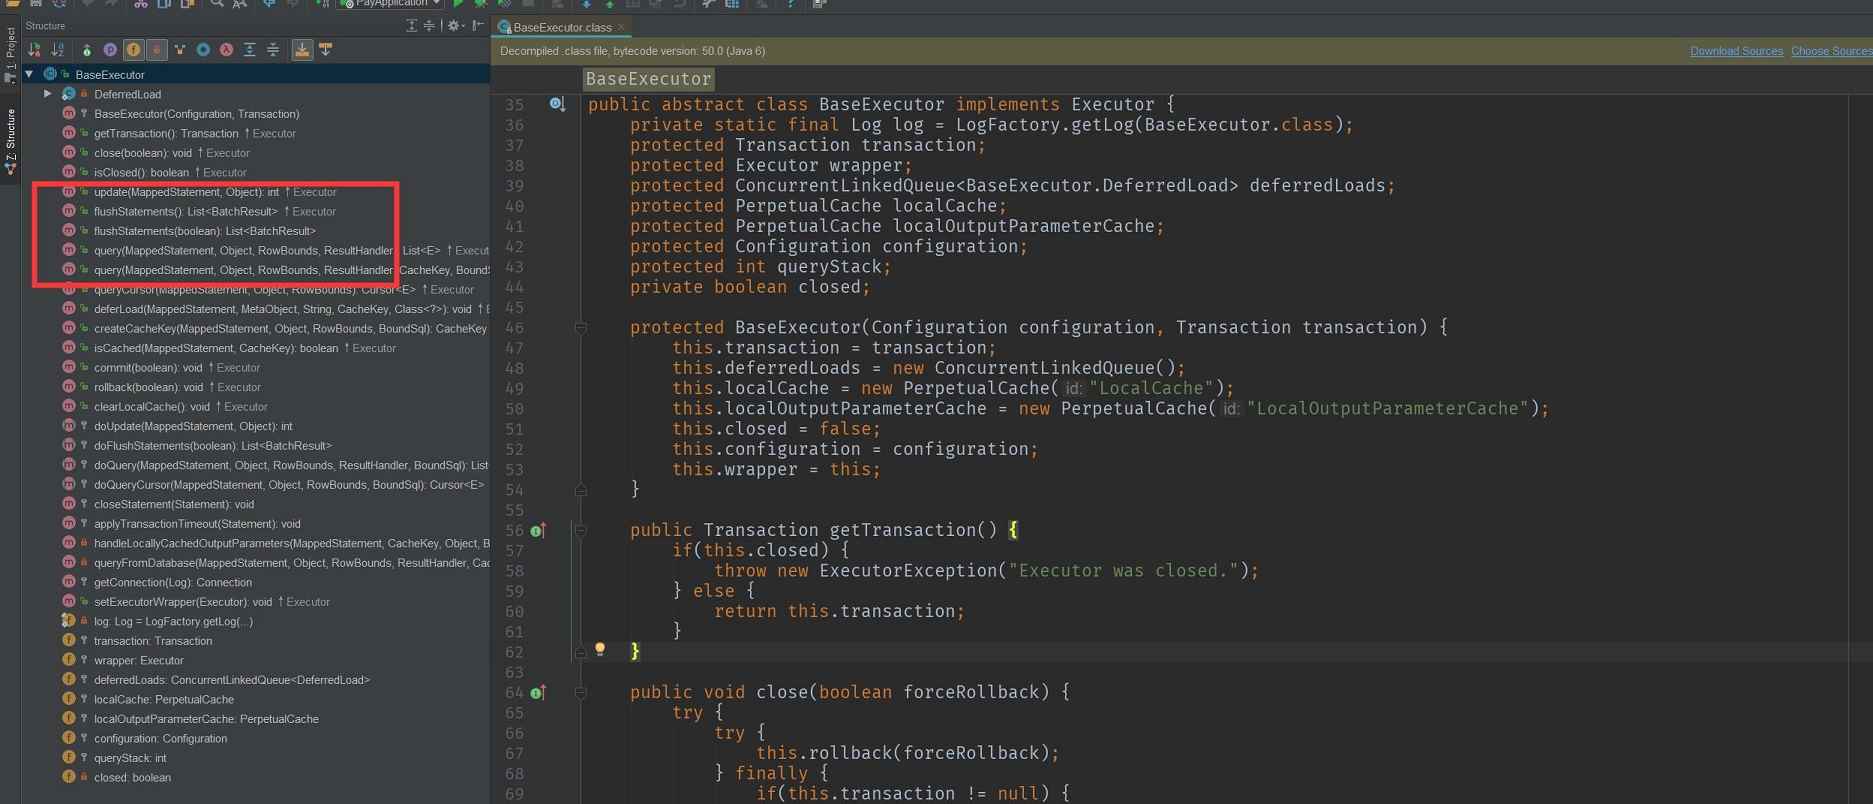Click BaseExecutor breadcrumb label
This screenshot has width=1873, height=804.
point(648,79)
